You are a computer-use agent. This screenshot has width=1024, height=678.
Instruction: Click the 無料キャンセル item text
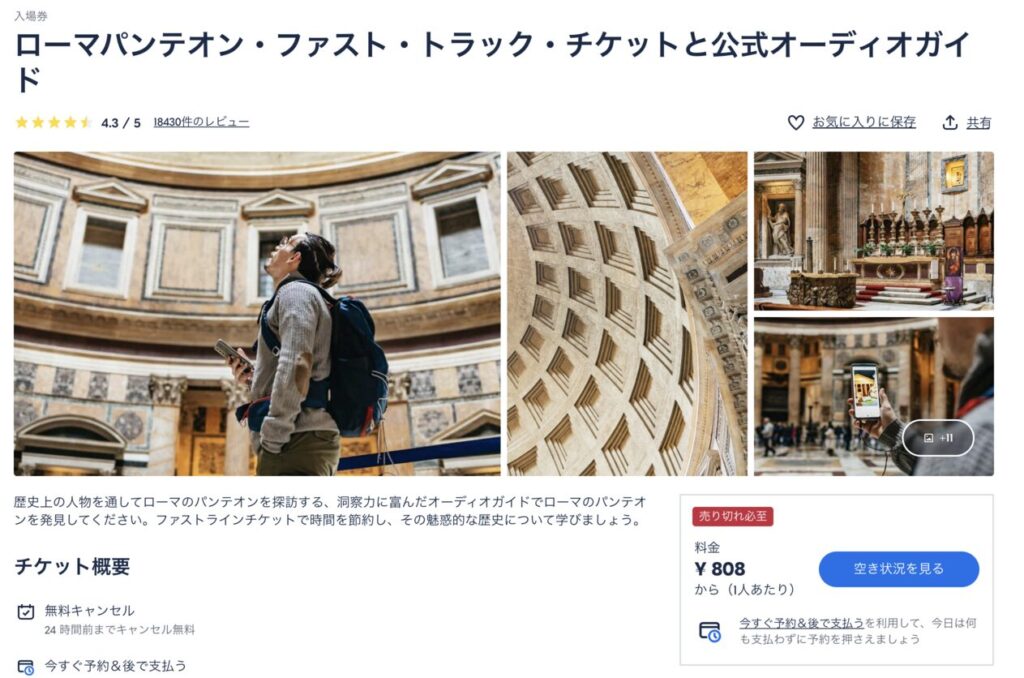pos(89,610)
